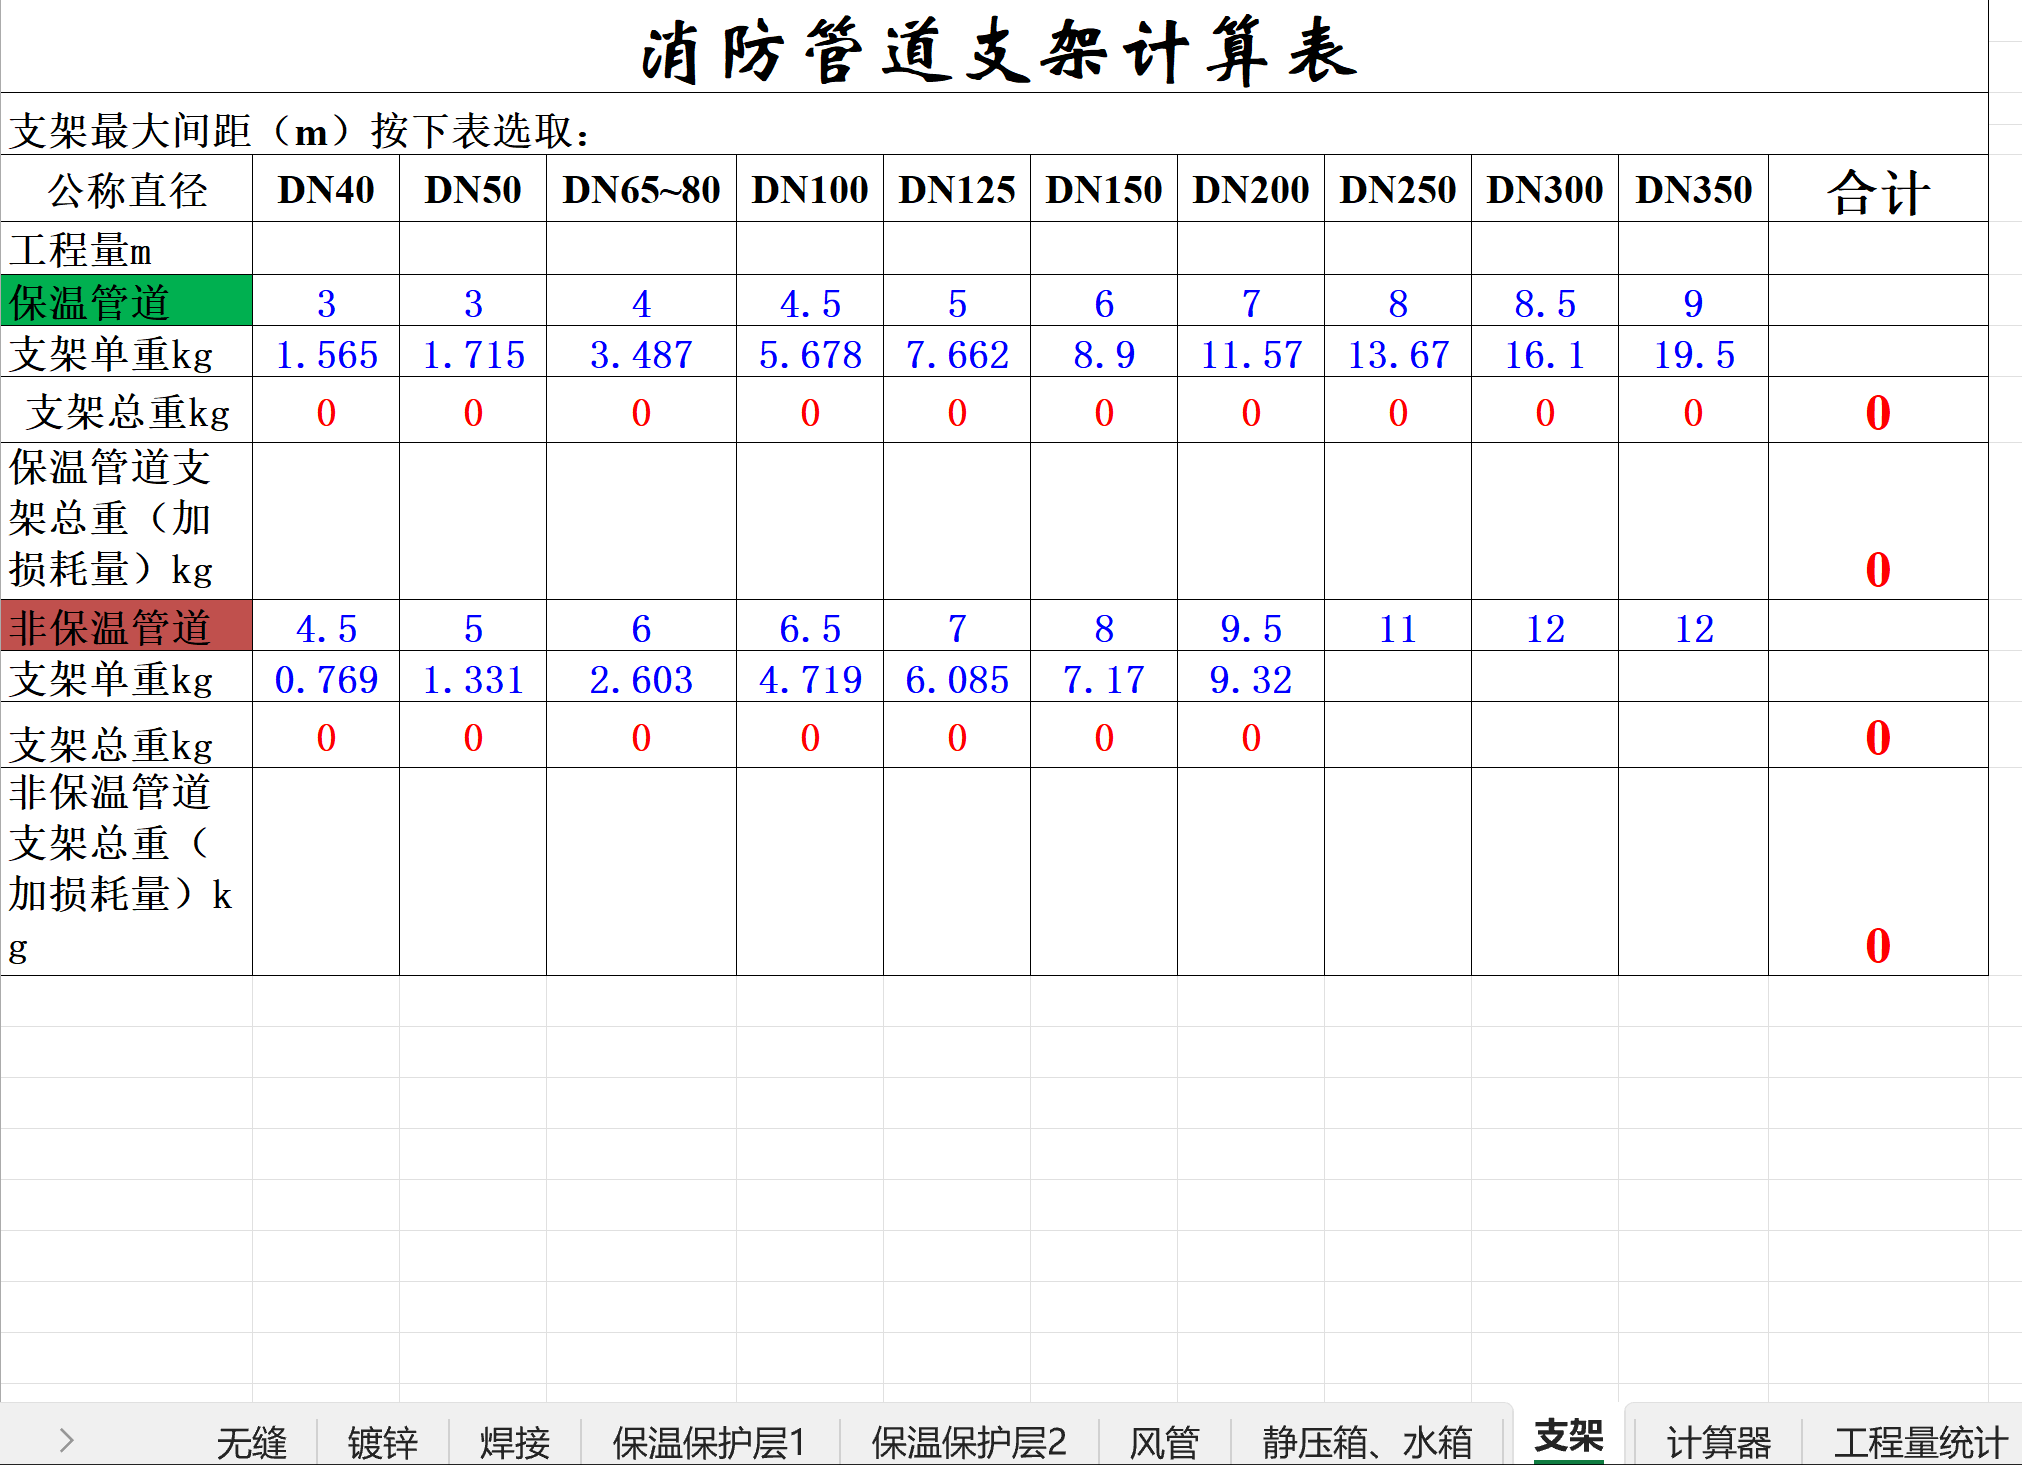Select the 9.32 cell under DN200
The image size is (2022, 1465).
coord(1250,679)
